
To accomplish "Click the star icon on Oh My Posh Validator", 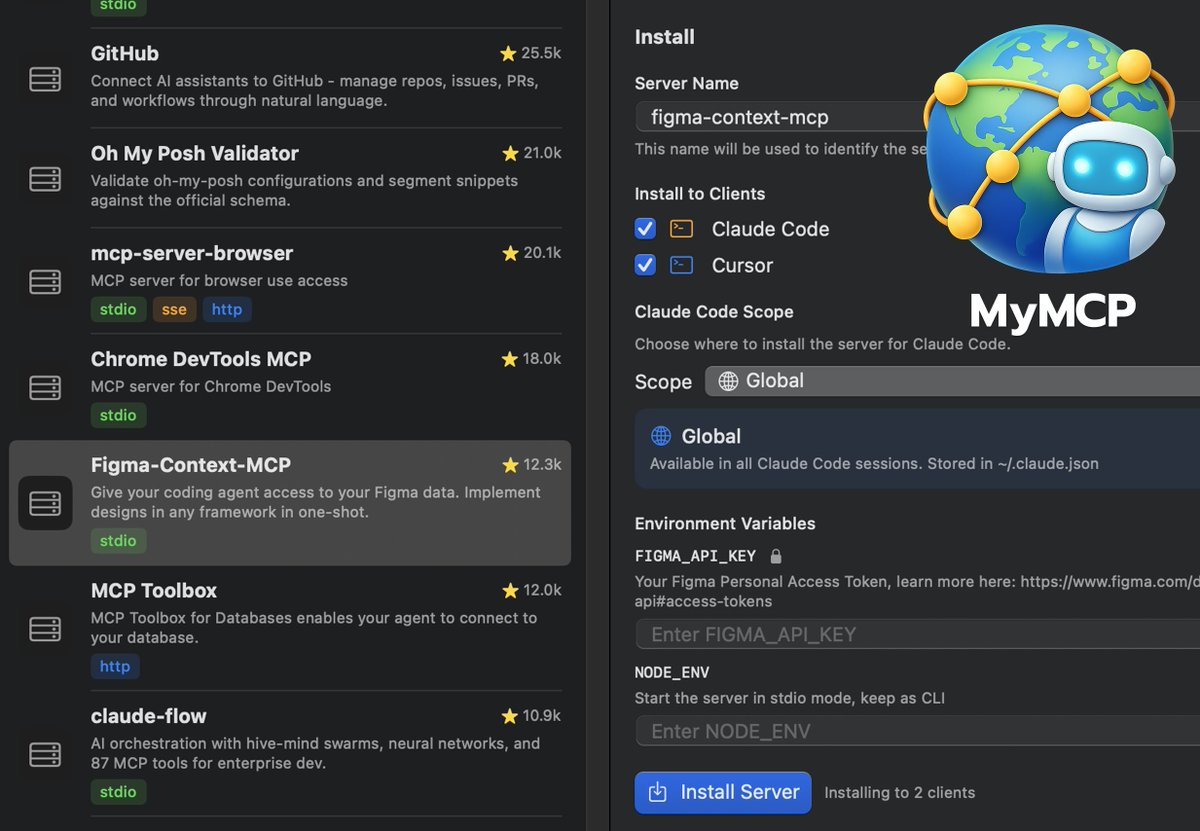I will (510, 153).
